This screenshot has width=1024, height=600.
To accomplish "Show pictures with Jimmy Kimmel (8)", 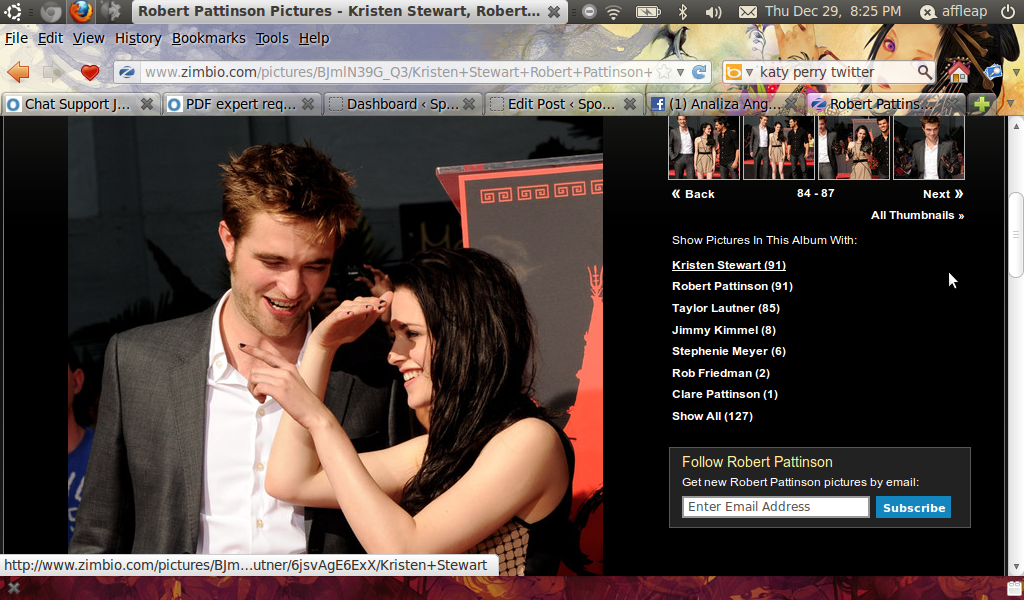I will [x=724, y=330].
